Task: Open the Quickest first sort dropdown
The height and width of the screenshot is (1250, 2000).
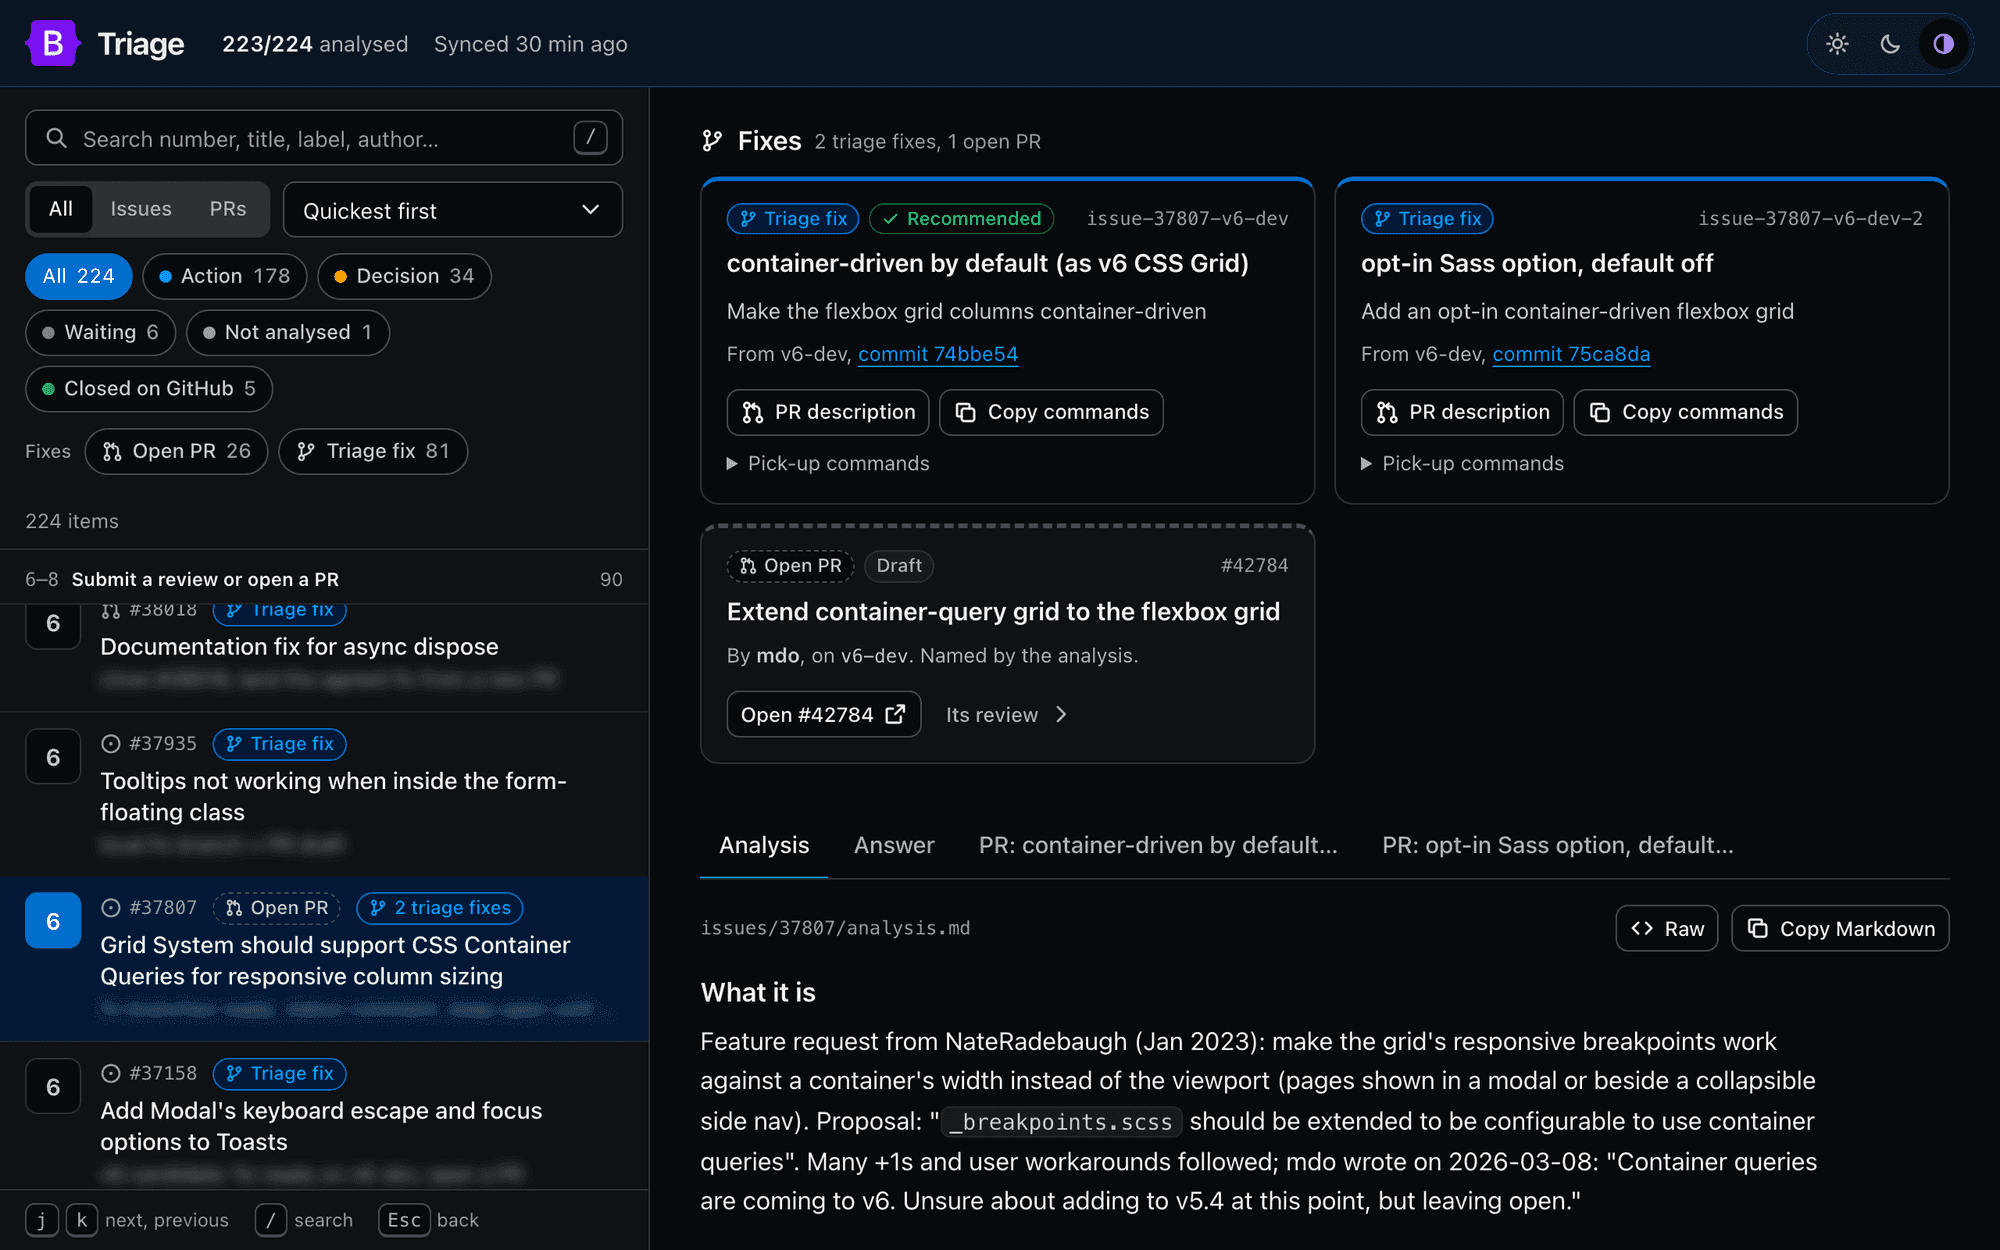Action: point(453,210)
